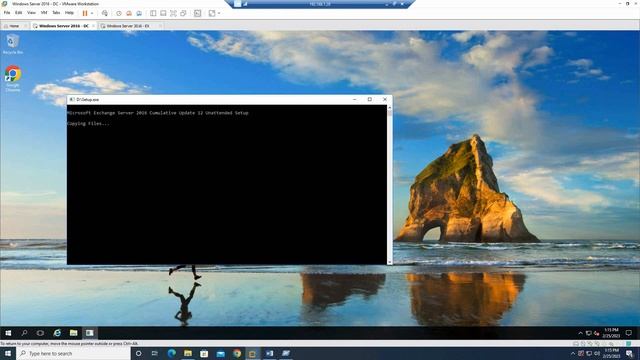Screen dimensions: 640x360
Task: Open the Mail app from host taskbar
Action: tap(220, 353)
